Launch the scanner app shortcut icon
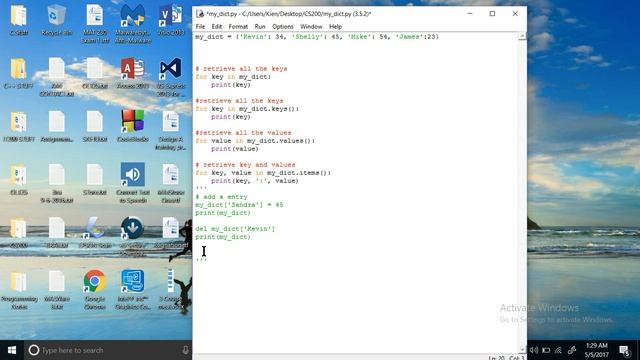Viewport: 640px width, 360px height. point(95,233)
